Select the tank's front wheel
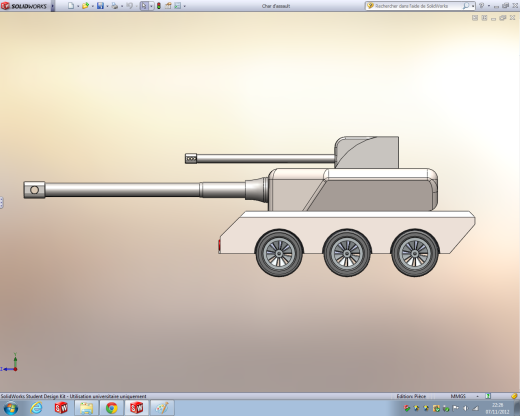This screenshot has height=416, width=520. coord(279,253)
